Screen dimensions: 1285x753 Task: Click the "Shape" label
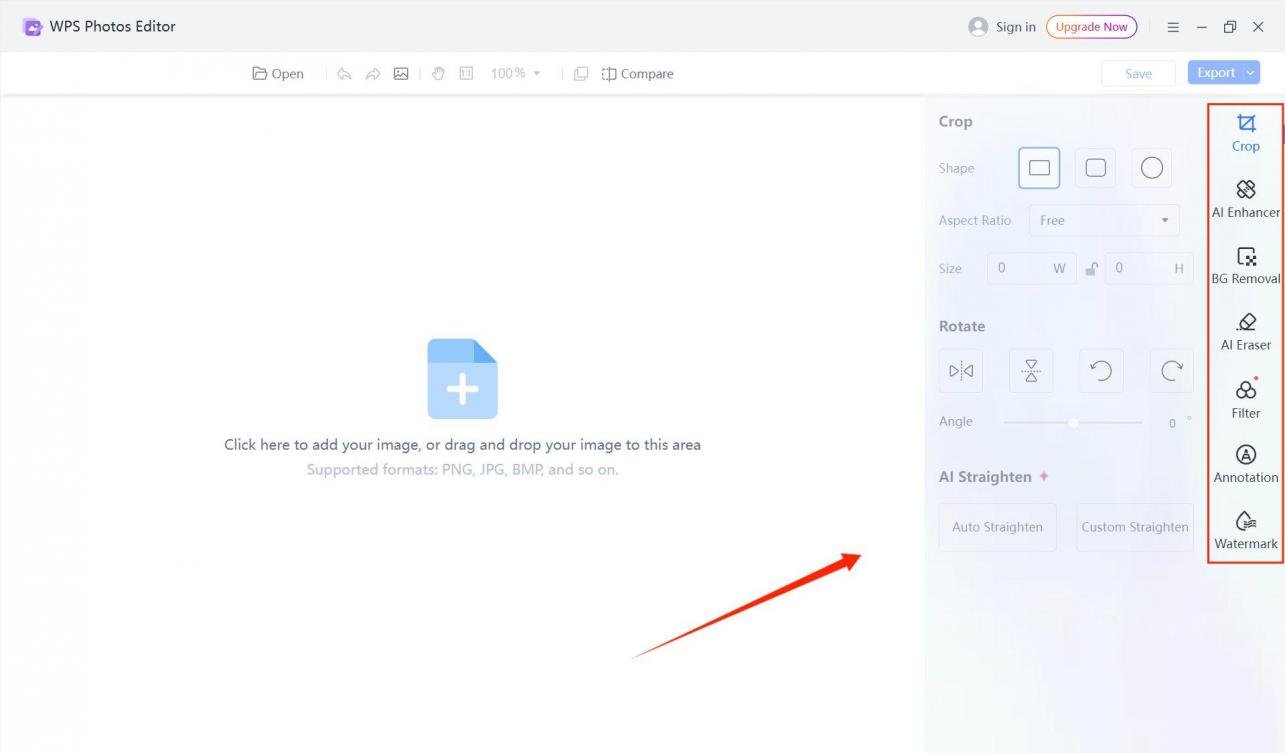[956, 168]
